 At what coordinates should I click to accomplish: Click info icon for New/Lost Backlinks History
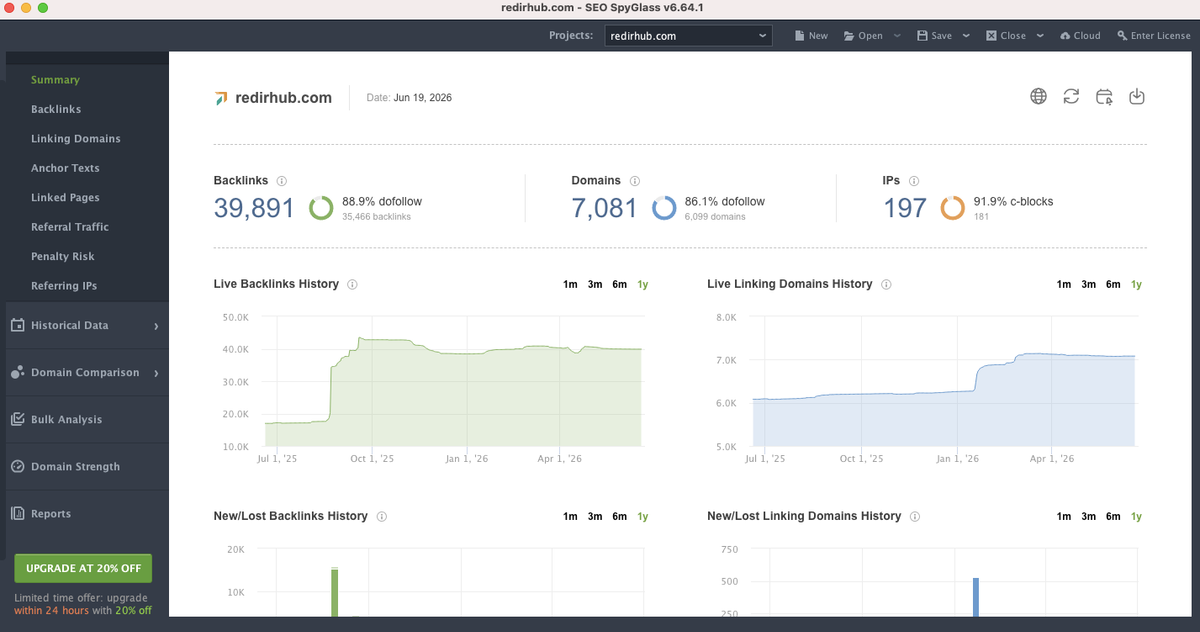(382, 516)
